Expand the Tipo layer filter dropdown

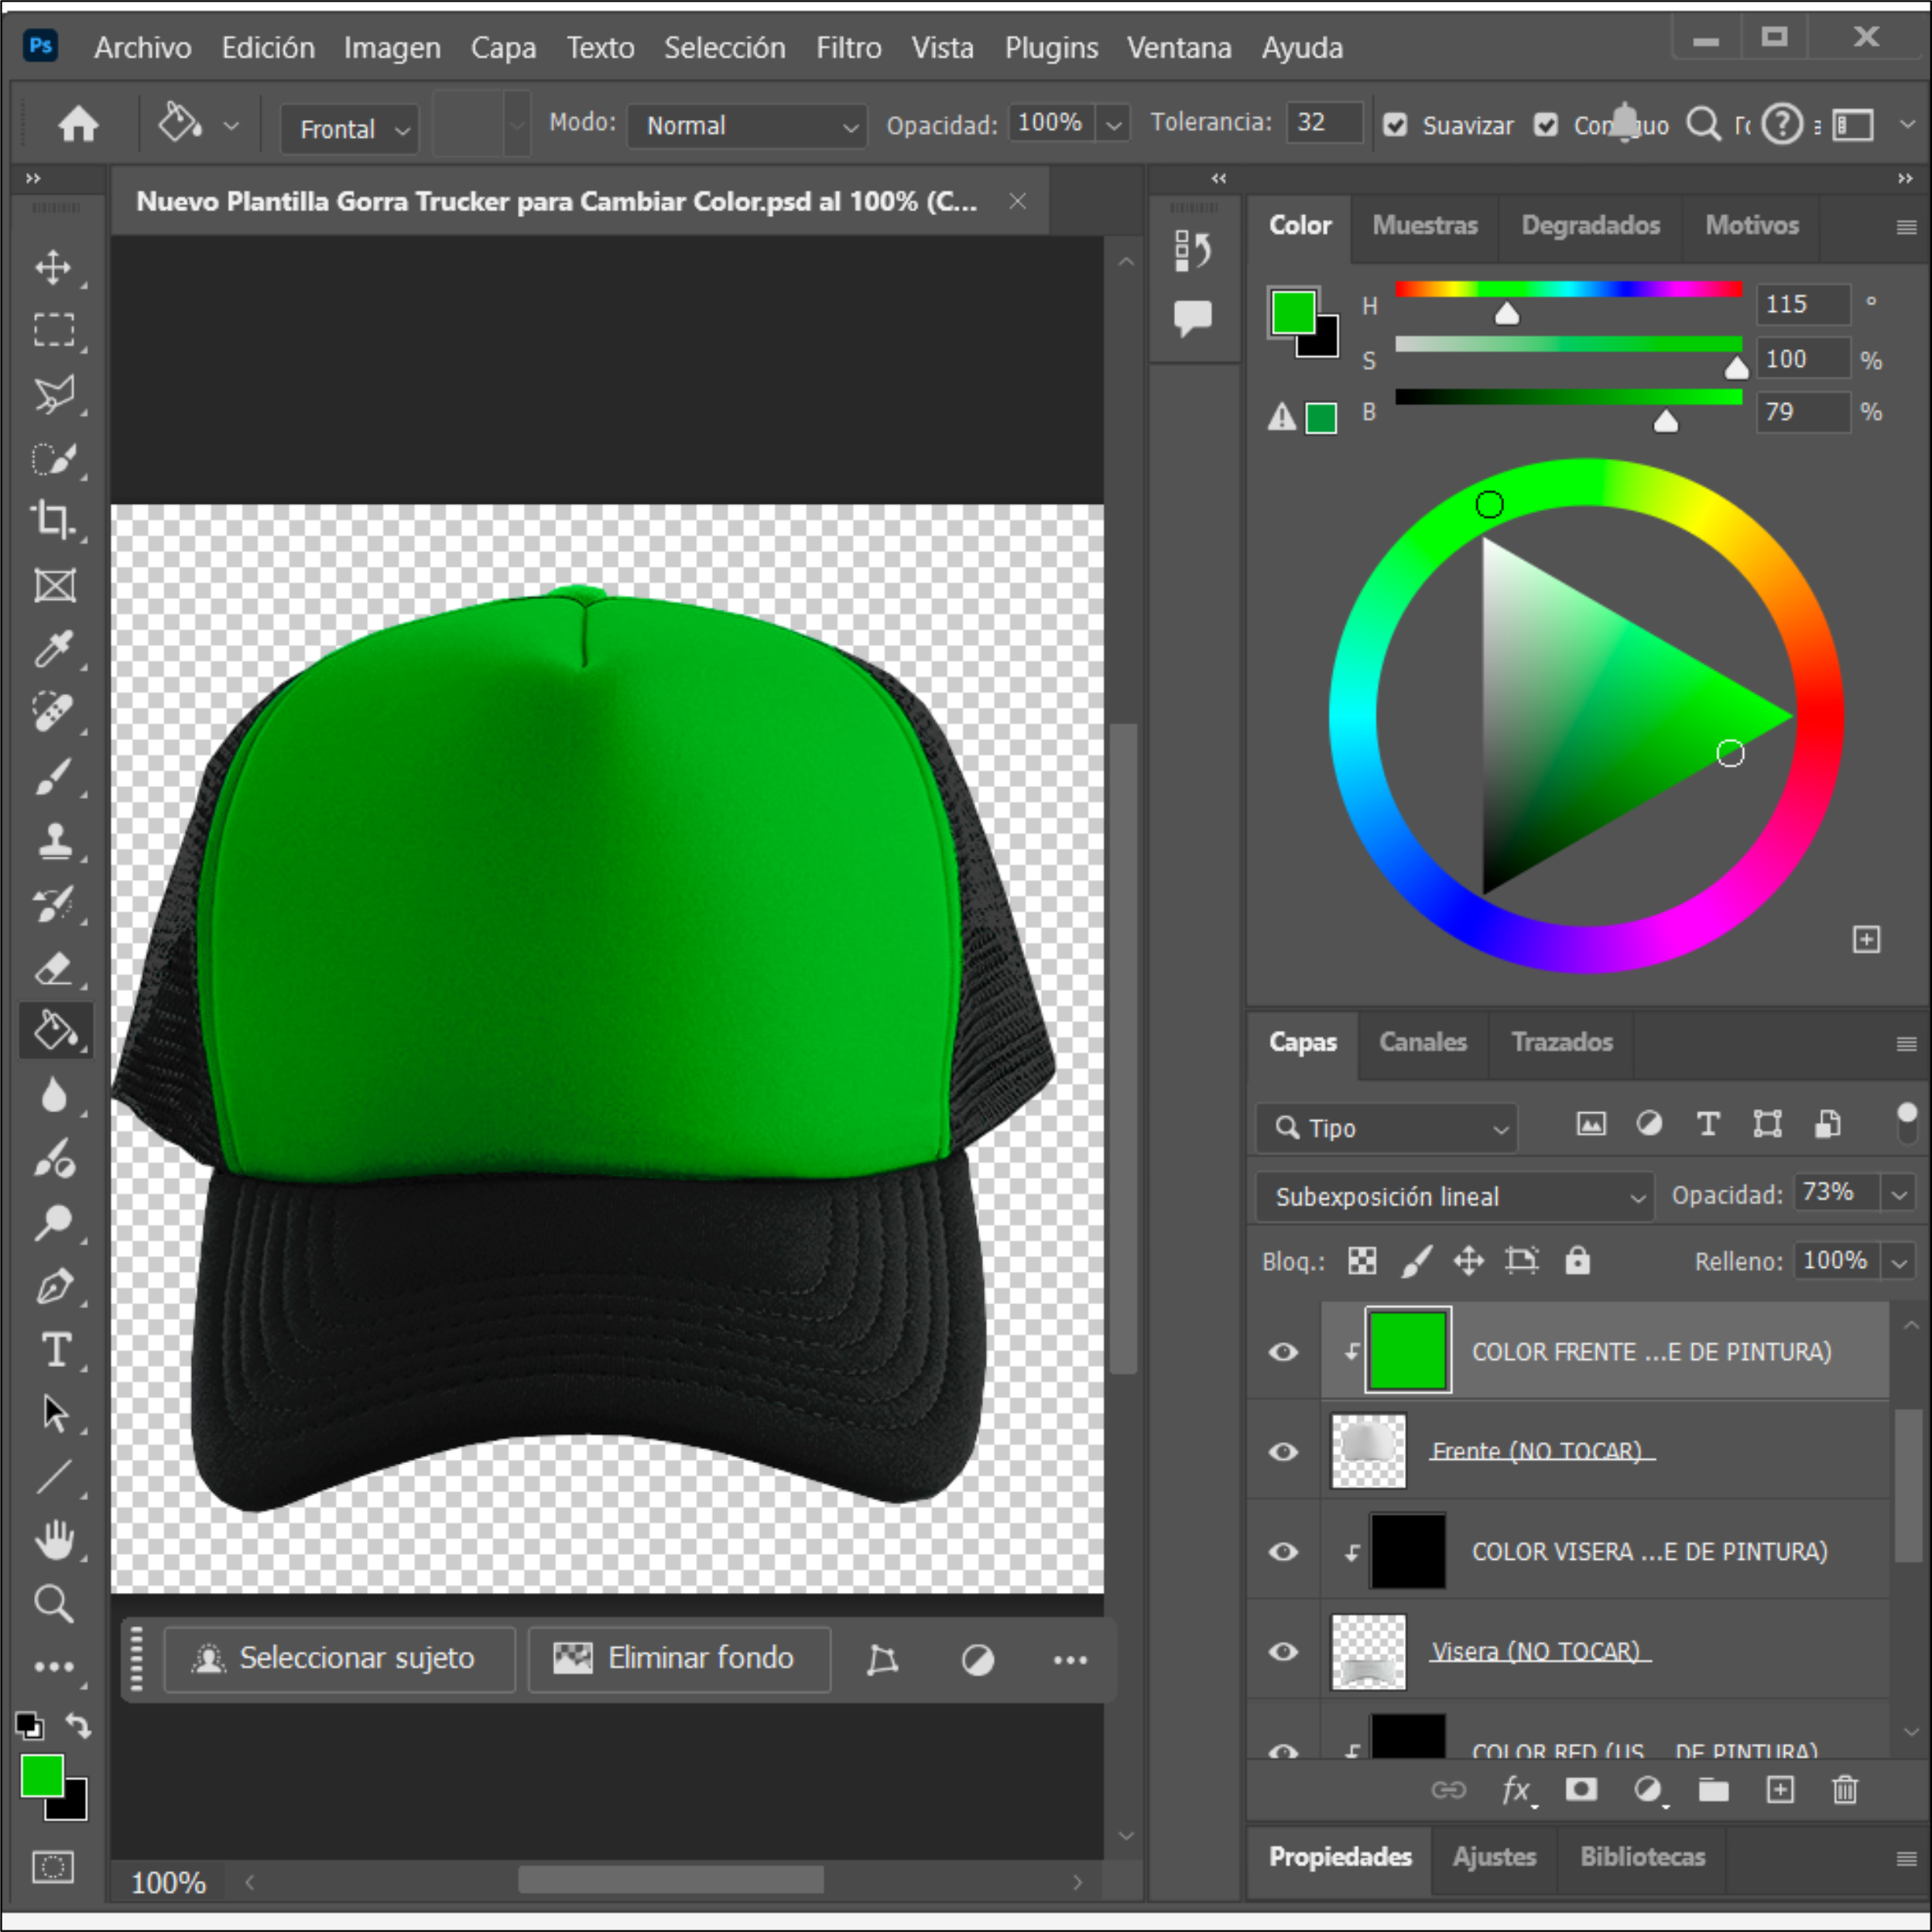(x=1387, y=1128)
